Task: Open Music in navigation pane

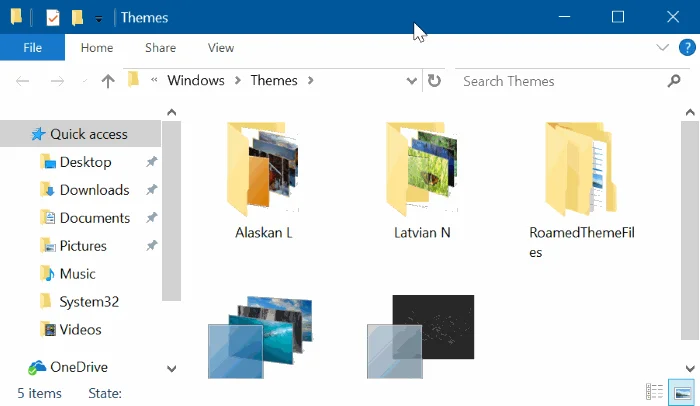Action: click(80, 273)
